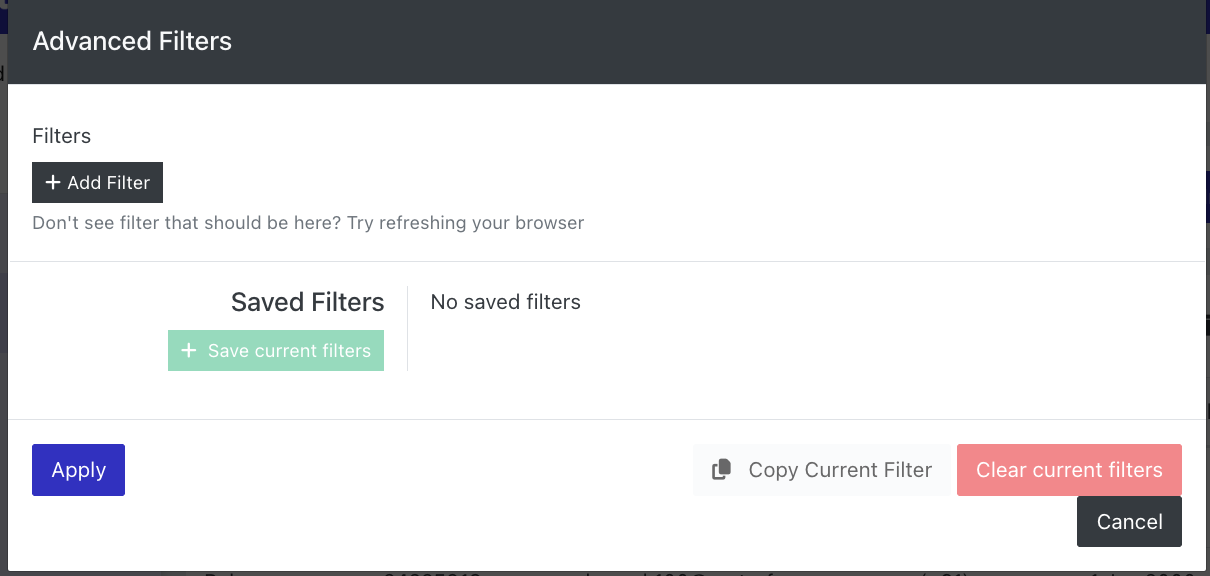Click the dark header bar of the dialog
Image resolution: width=1210 pixels, height=576 pixels.
click(x=605, y=42)
